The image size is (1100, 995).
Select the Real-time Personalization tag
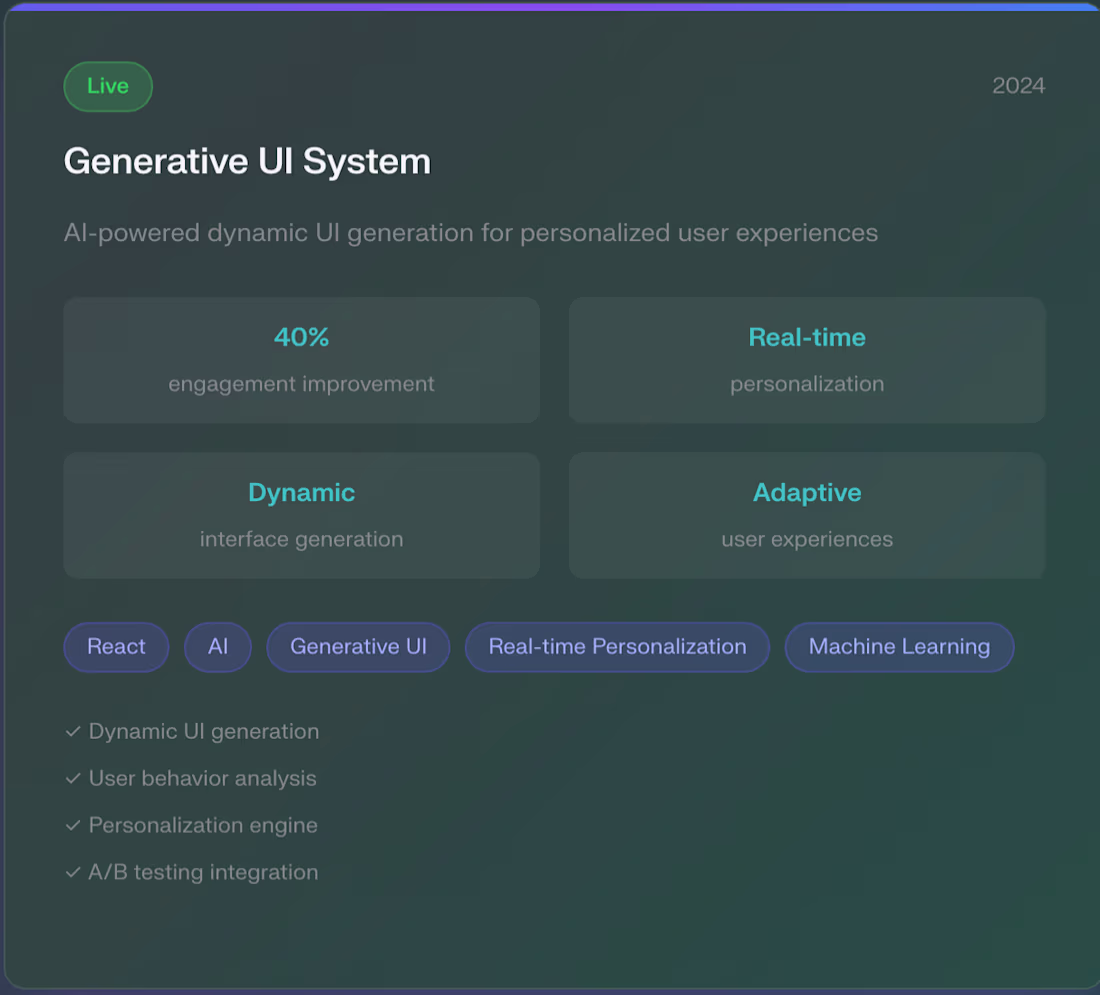point(616,647)
